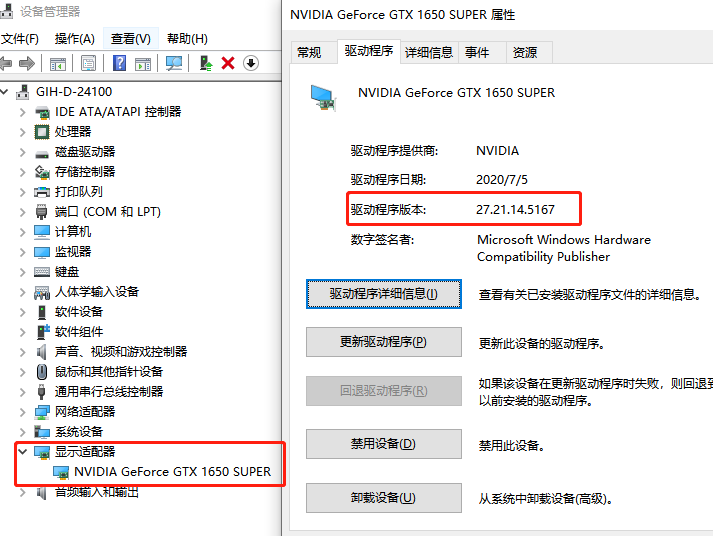Toggle the action pane toolbar icon

coord(143,64)
